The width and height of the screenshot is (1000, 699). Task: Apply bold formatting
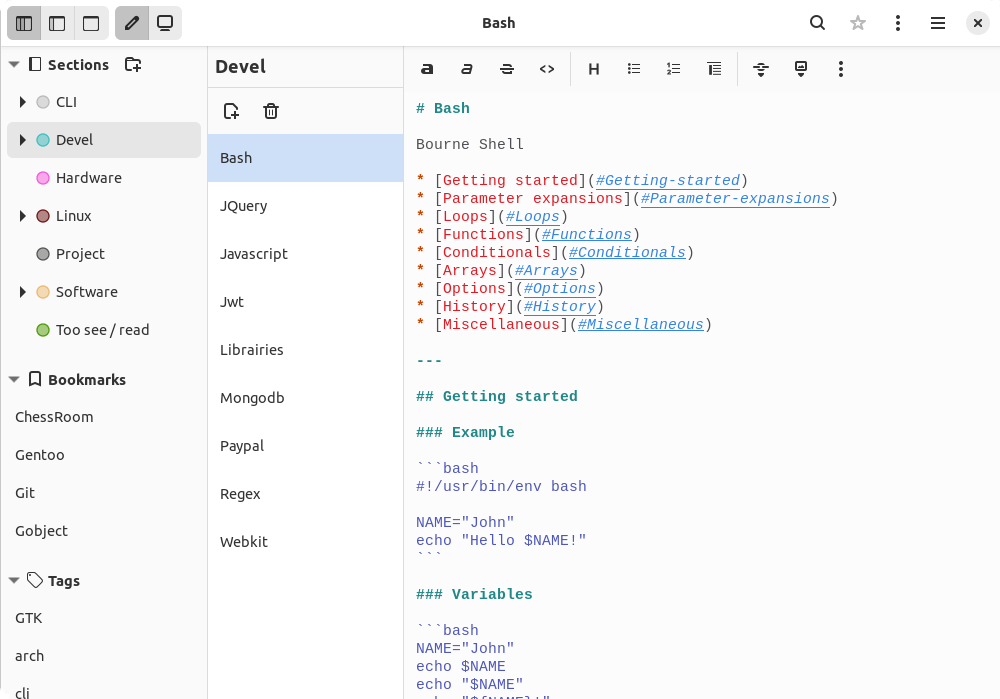click(x=427, y=69)
